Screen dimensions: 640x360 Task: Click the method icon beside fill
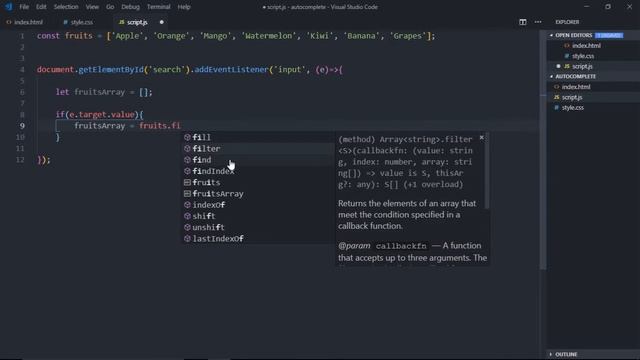(187, 138)
